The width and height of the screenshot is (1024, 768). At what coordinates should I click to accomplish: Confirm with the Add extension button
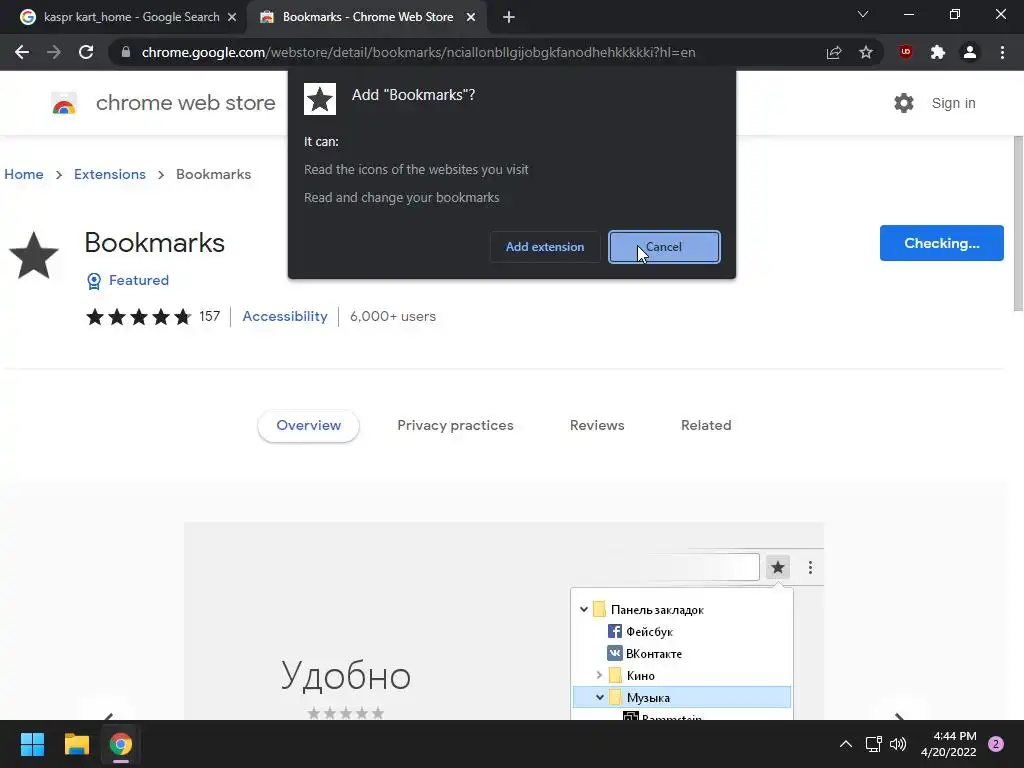click(545, 247)
